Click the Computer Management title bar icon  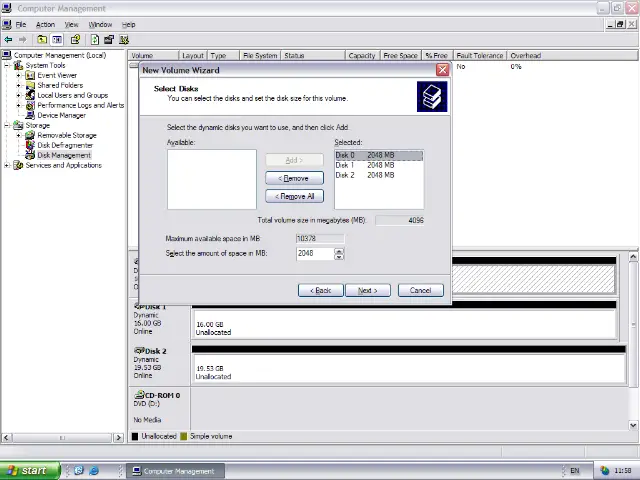pyautogui.click(x=7, y=8)
